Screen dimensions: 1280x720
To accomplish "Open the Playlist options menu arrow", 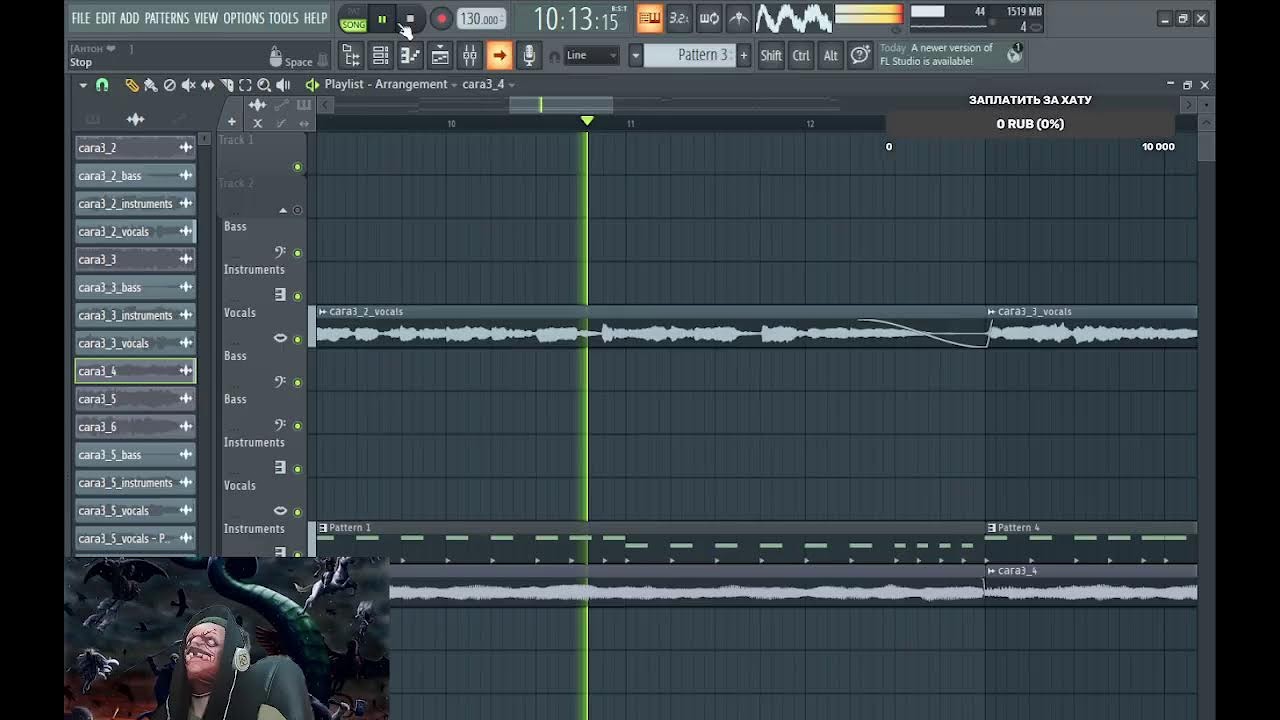I will coord(83,85).
